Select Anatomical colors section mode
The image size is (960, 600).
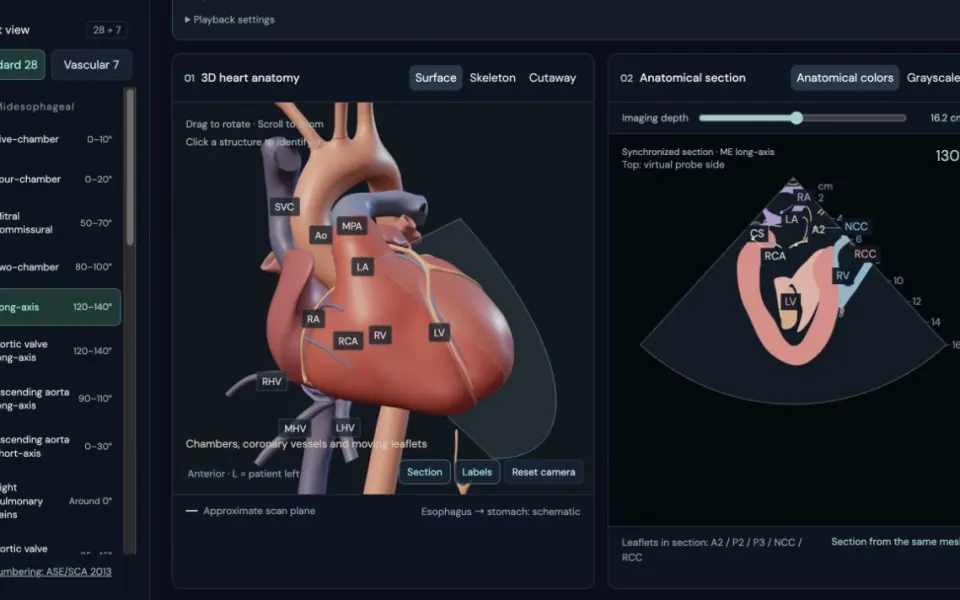pyautogui.click(x=844, y=78)
